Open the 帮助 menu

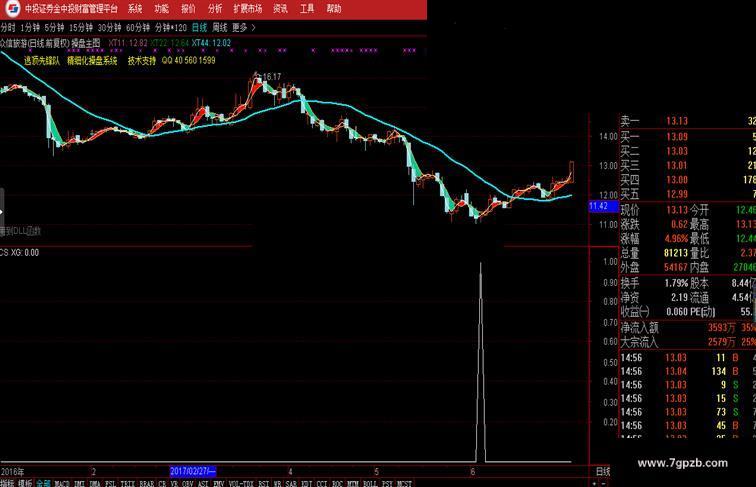coord(334,8)
